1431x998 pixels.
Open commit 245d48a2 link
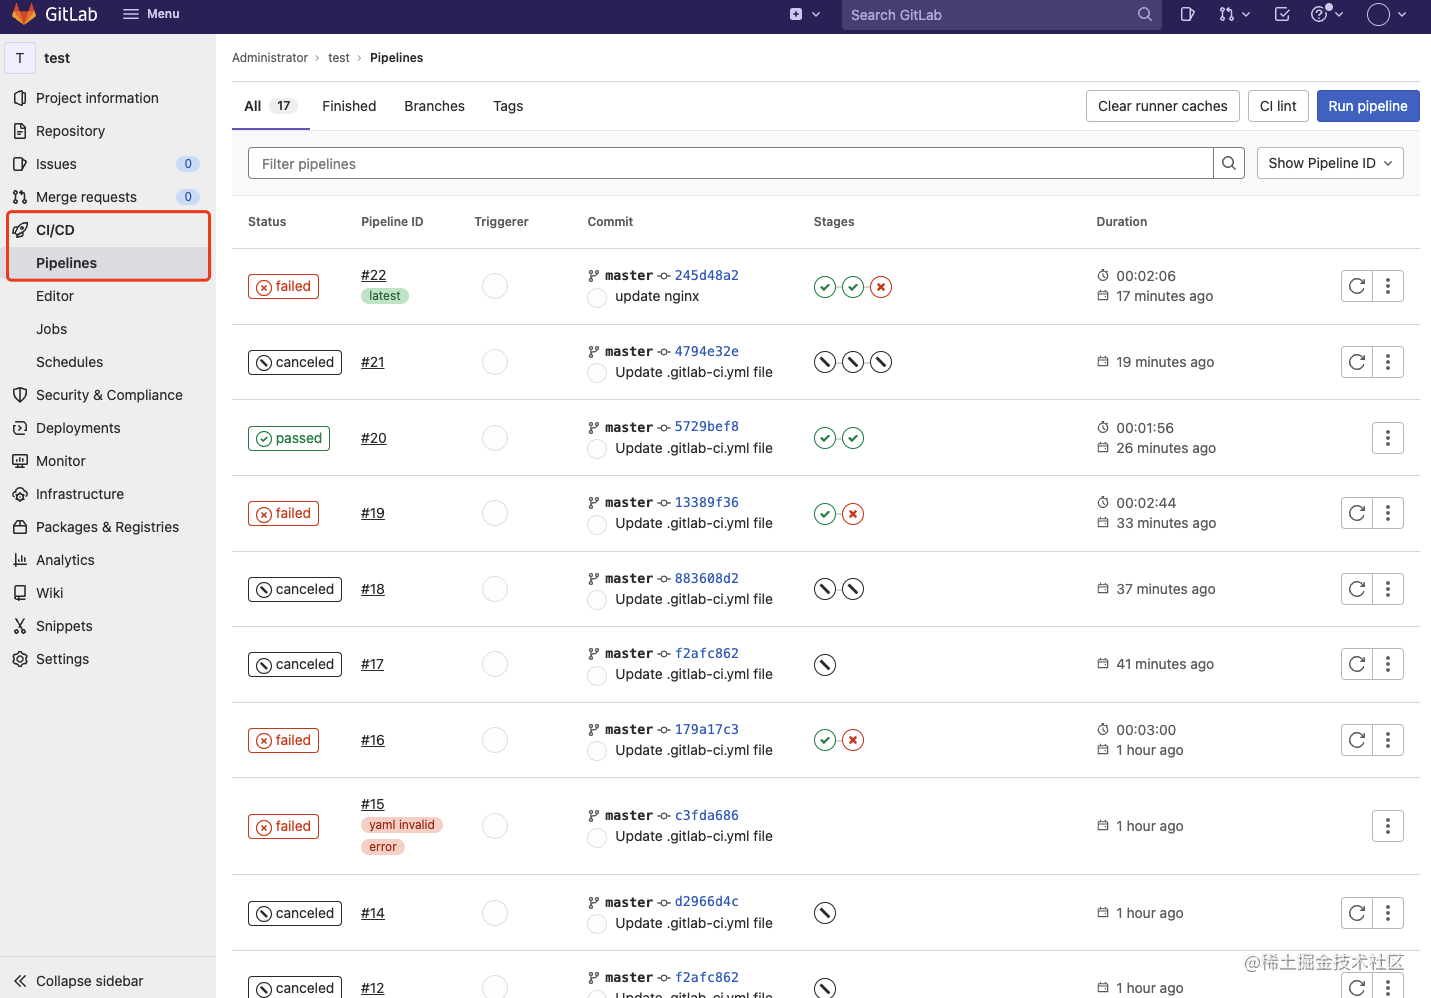(707, 275)
